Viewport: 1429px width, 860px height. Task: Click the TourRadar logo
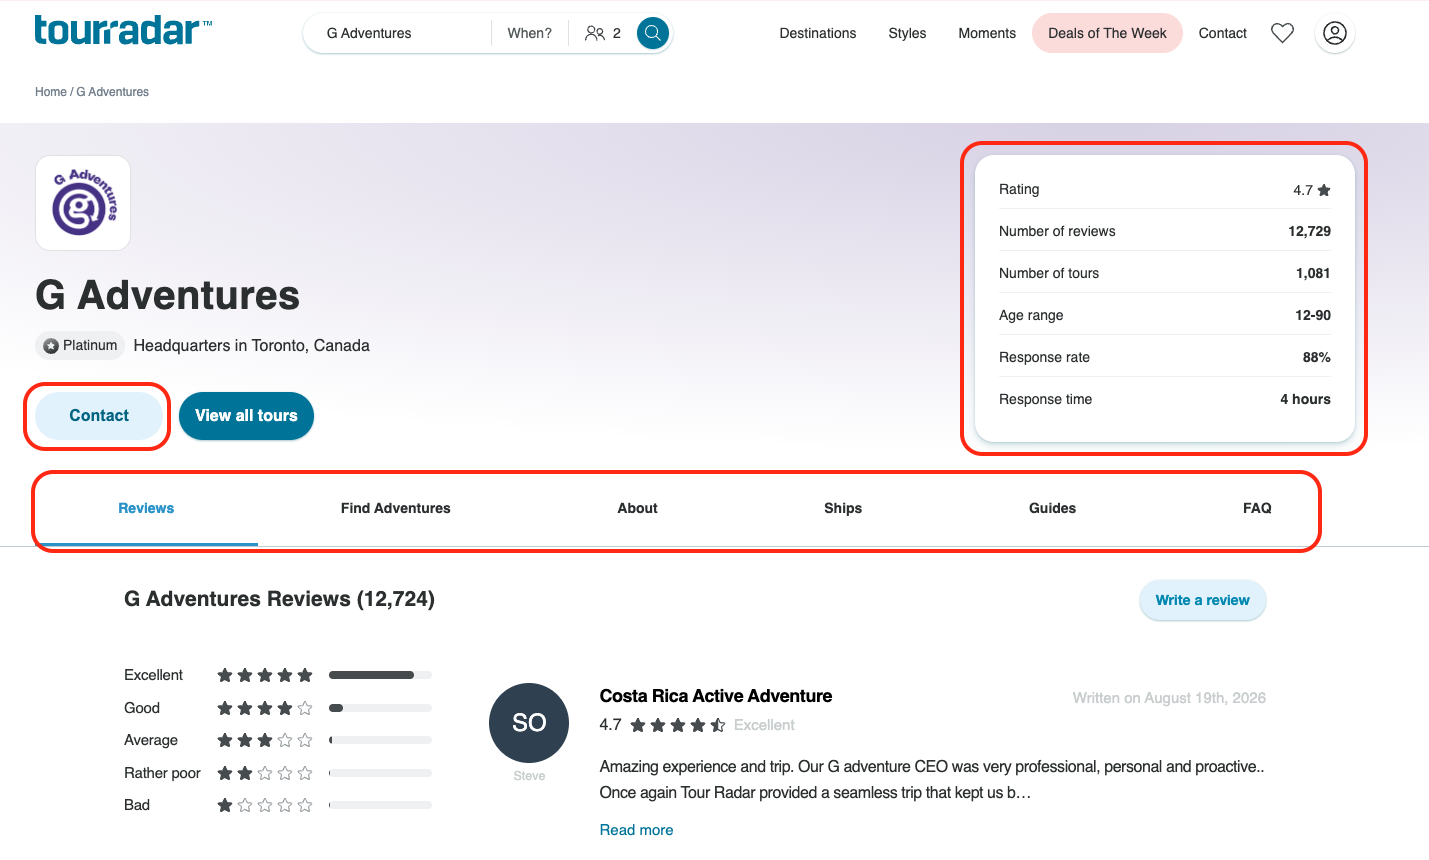pyautogui.click(x=123, y=30)
